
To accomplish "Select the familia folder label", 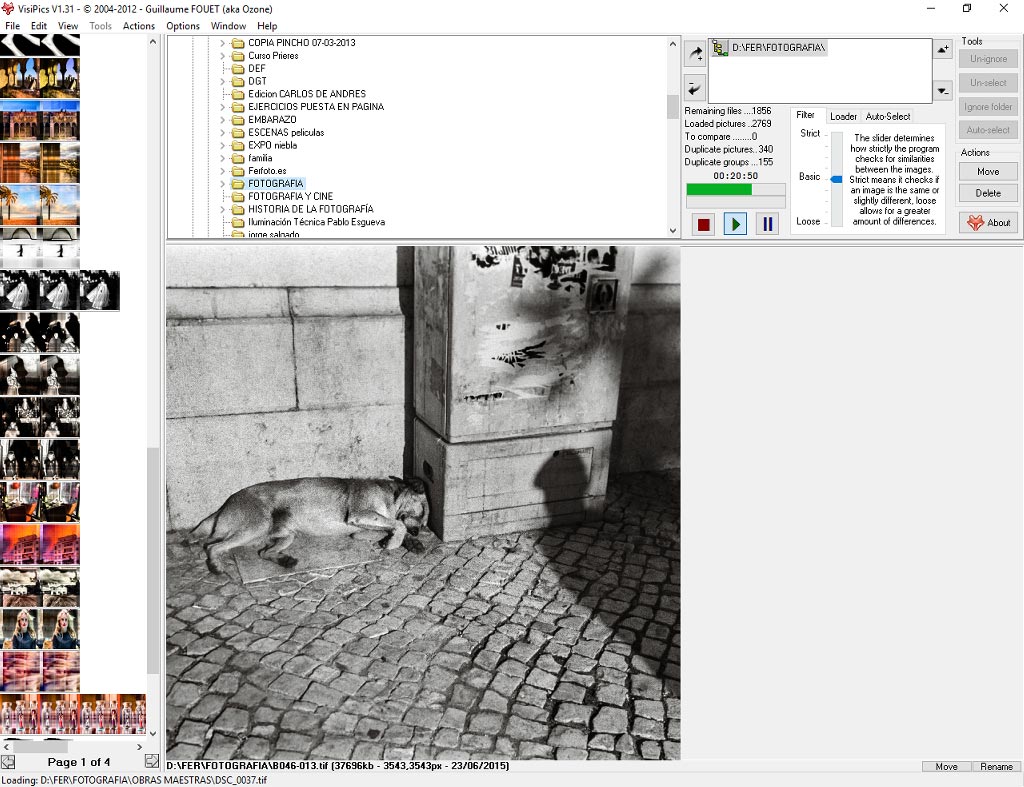I will (x=260, y=158).
